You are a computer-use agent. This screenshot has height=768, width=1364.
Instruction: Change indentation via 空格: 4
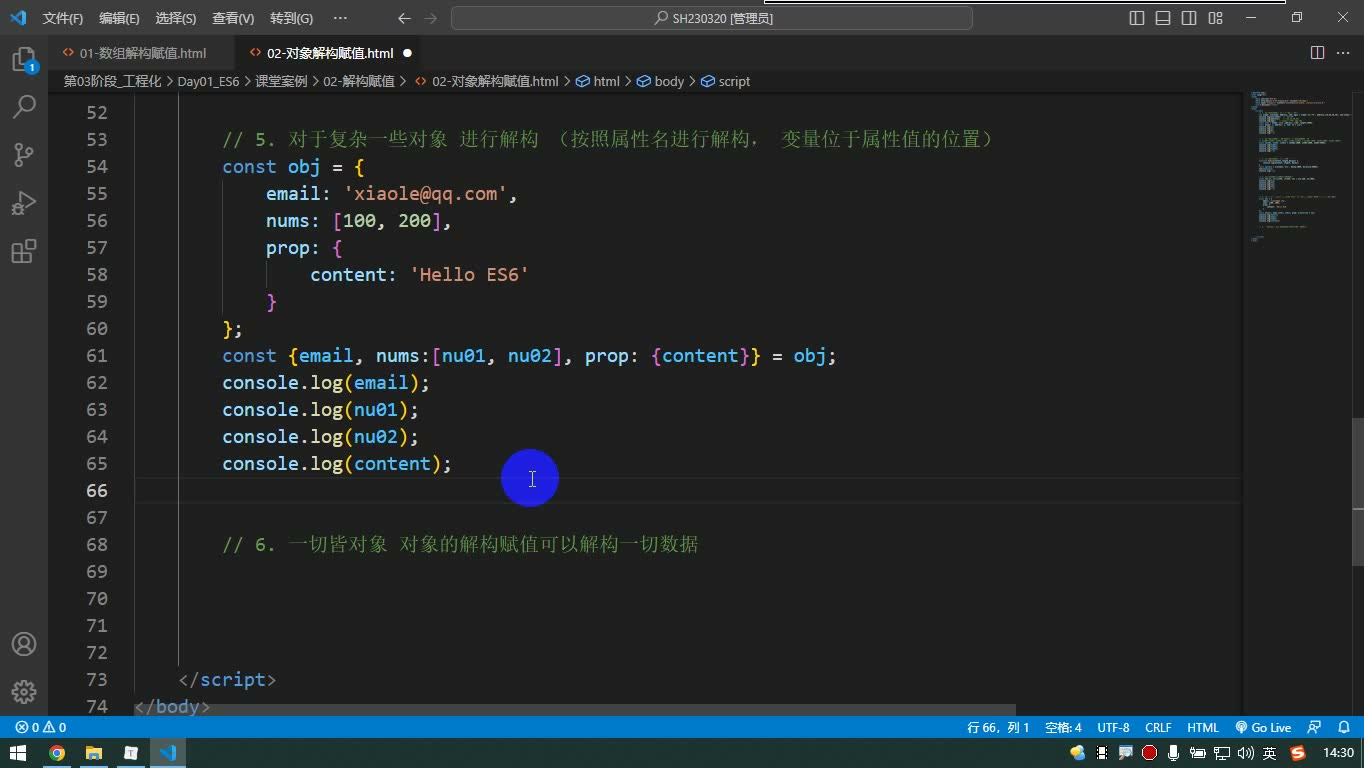[x=1063, y=727]
